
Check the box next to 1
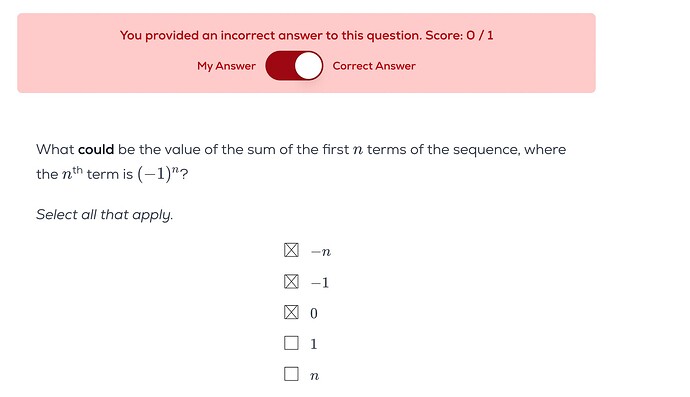point(291,343)
